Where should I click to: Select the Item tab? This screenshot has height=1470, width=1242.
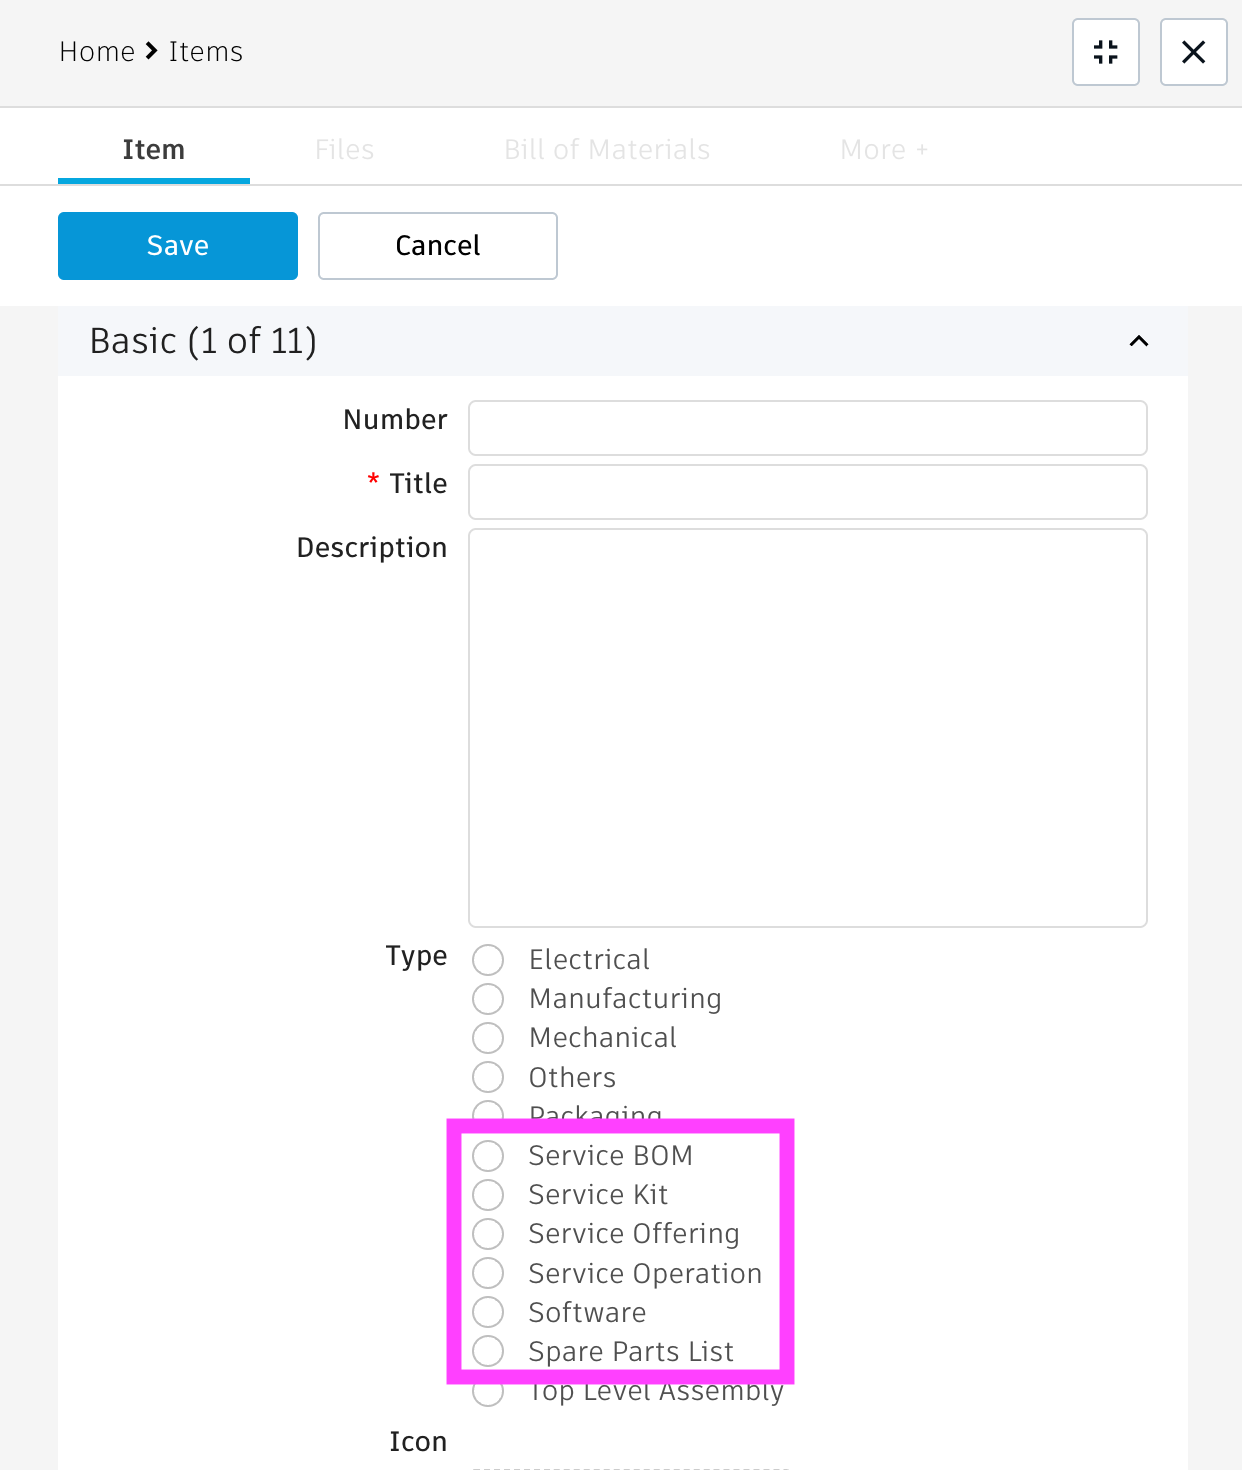tap(154, 150)
